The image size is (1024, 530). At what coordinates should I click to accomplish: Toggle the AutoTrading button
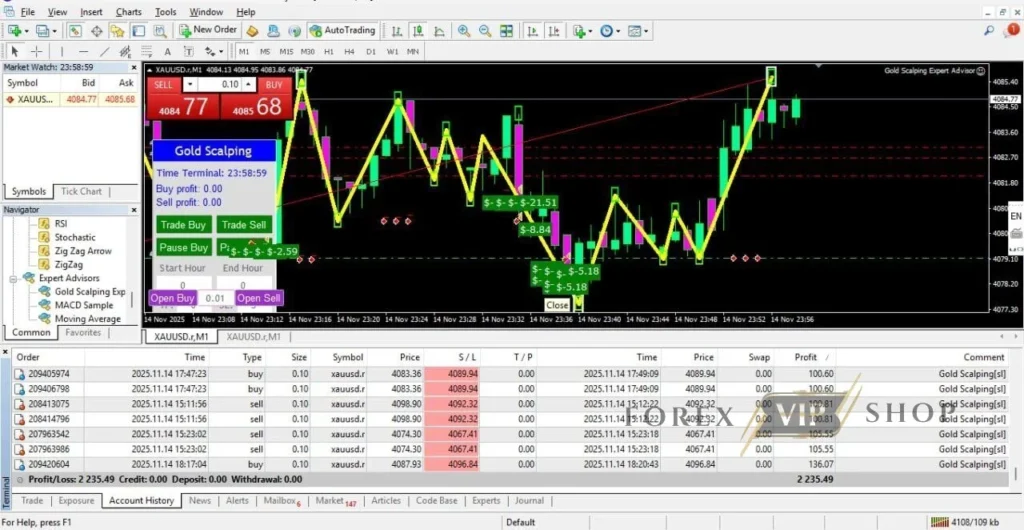343,30
